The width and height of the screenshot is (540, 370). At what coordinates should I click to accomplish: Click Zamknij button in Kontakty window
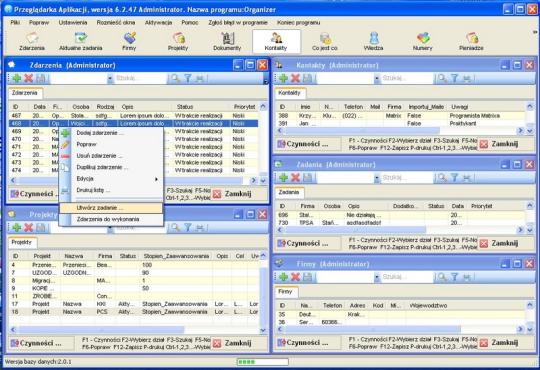tap(505, 144)
